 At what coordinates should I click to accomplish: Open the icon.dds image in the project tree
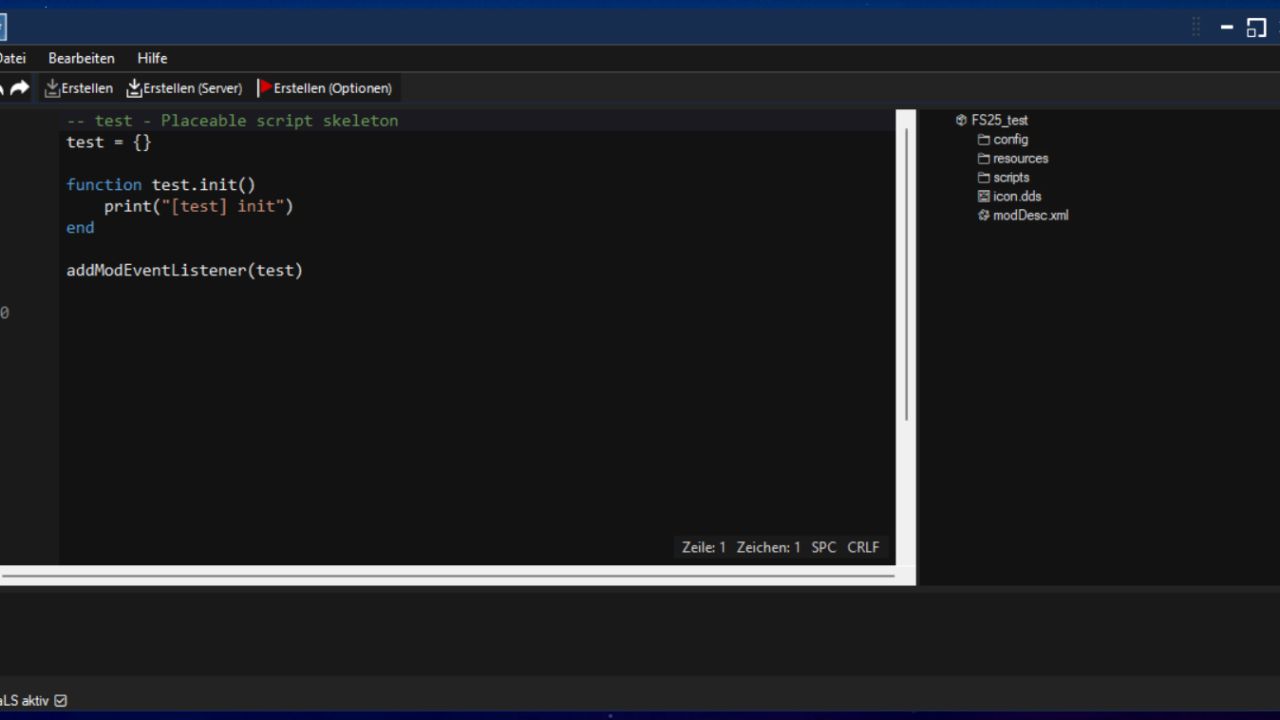[984, 196]
